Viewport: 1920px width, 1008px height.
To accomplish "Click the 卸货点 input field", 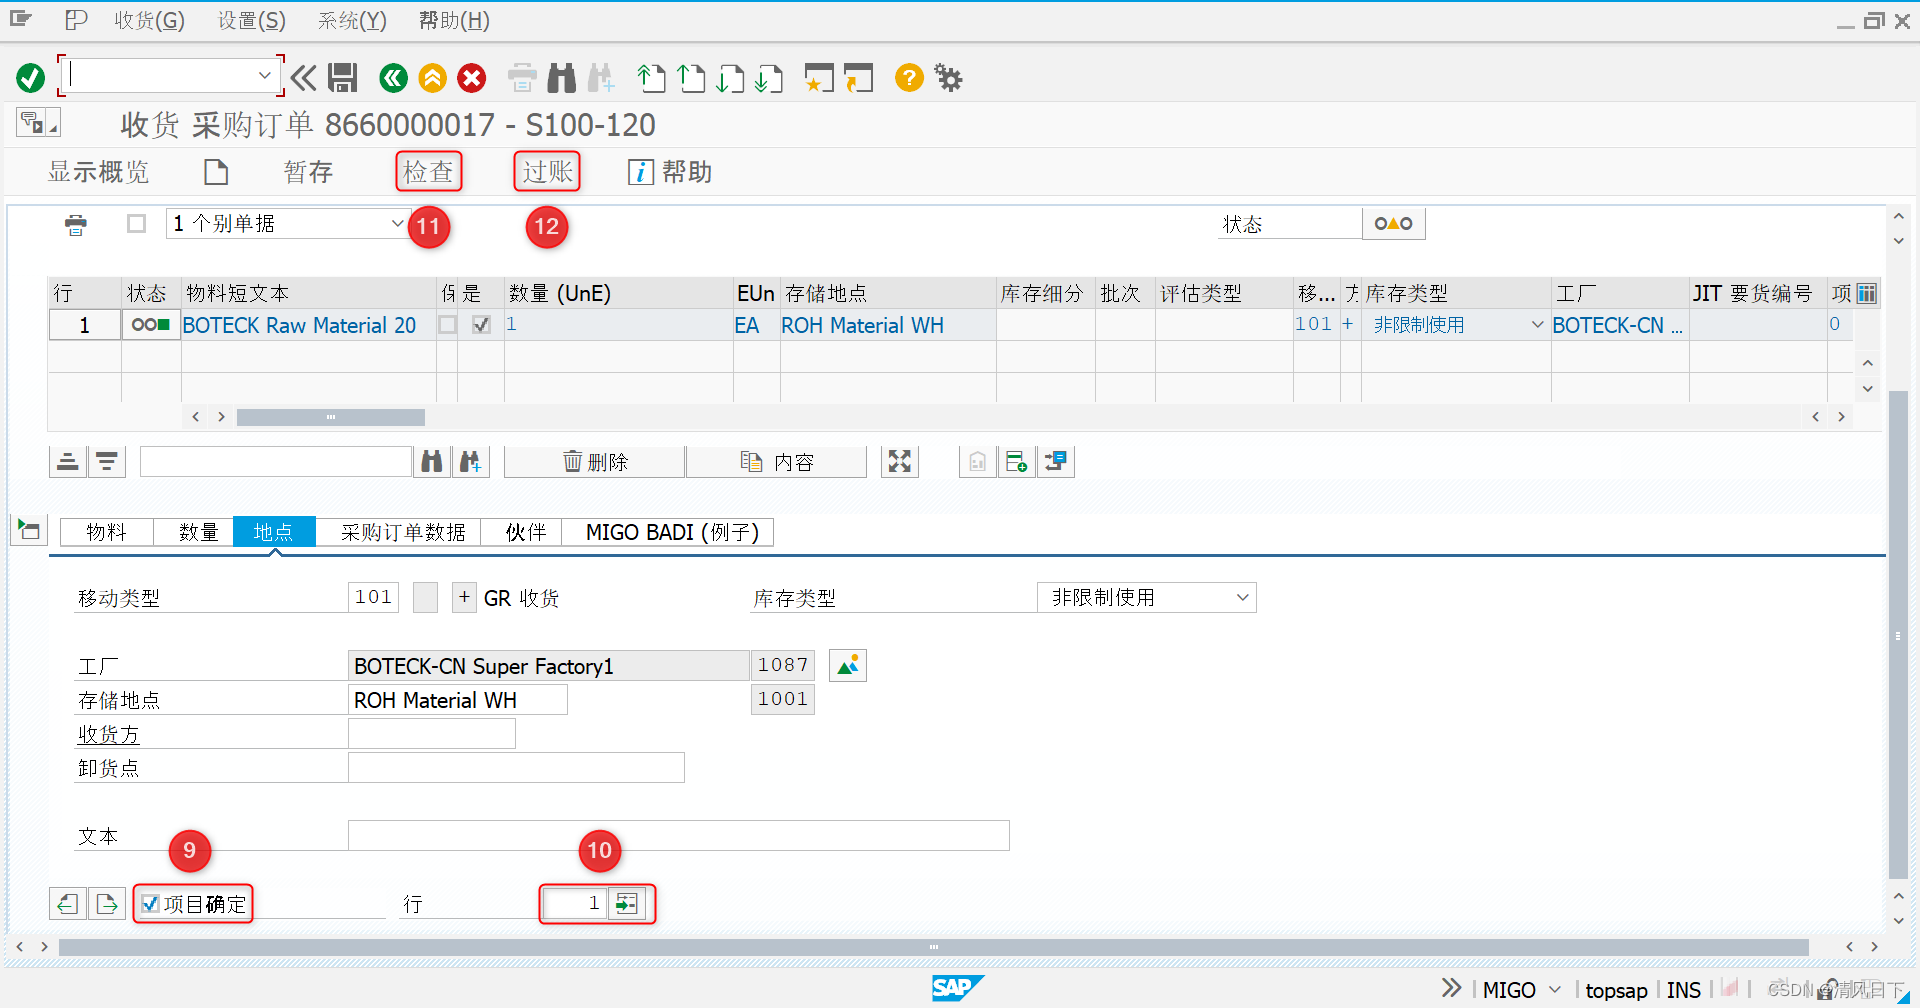I will pyautogui.click(x=516, y=767).
